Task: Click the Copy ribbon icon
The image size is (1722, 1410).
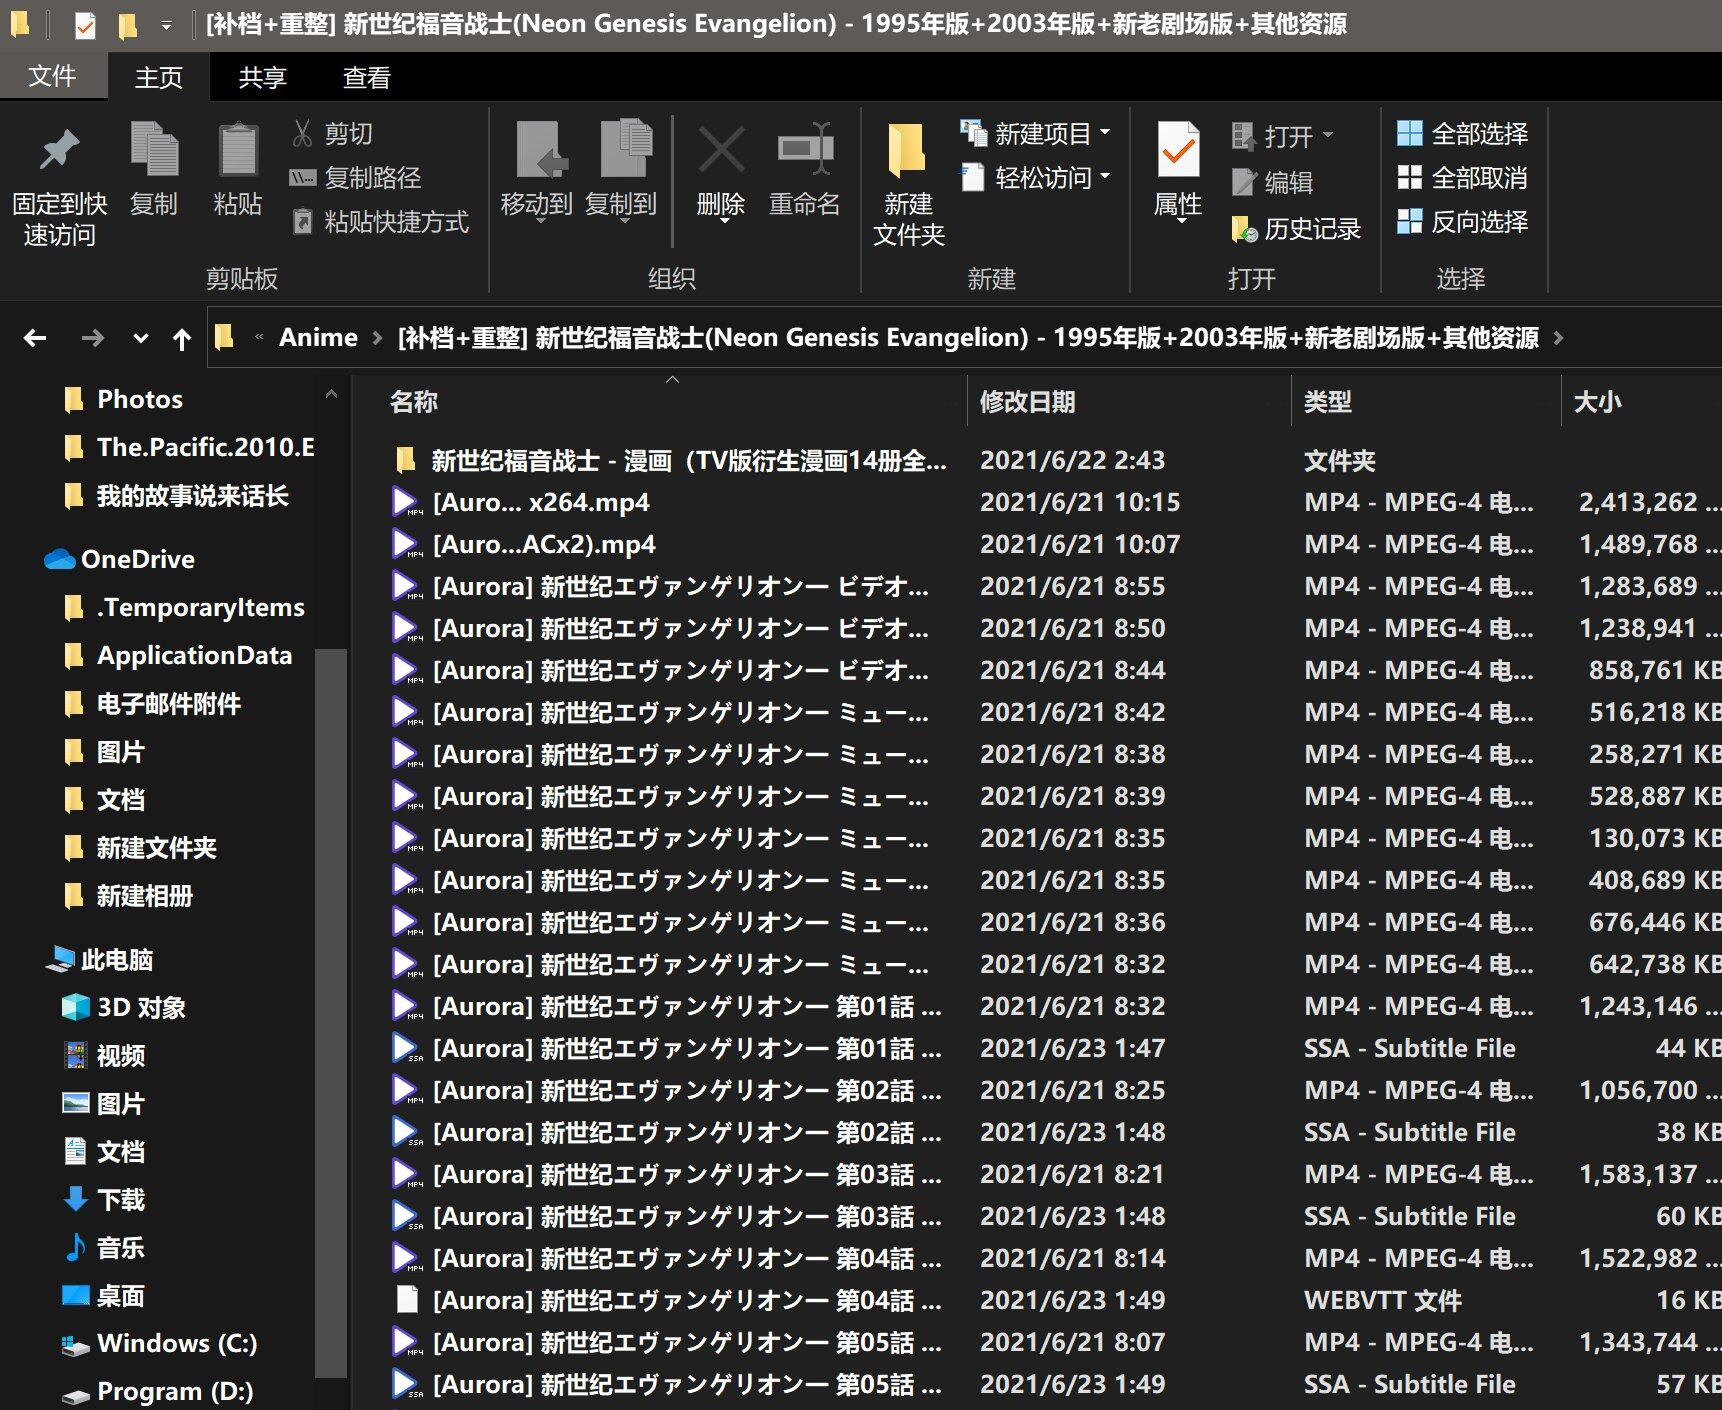Action: pos(154,170)
